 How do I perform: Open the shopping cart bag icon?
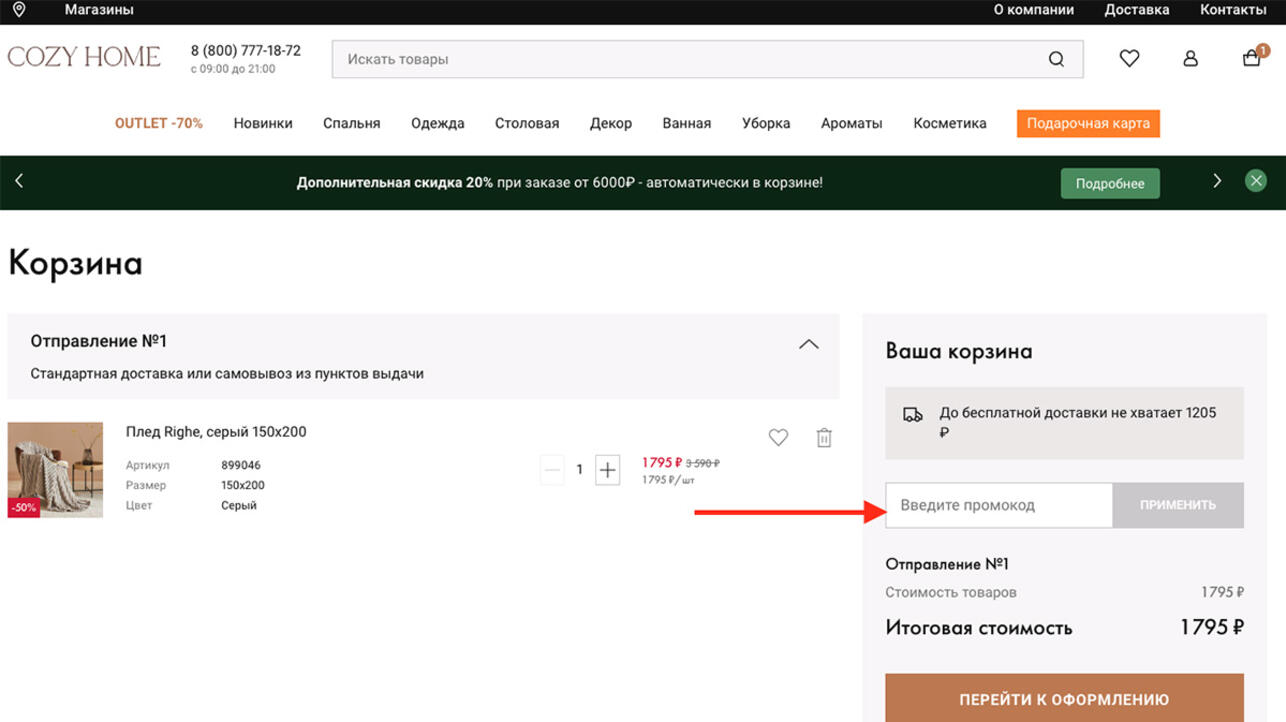click(1251, 58)
